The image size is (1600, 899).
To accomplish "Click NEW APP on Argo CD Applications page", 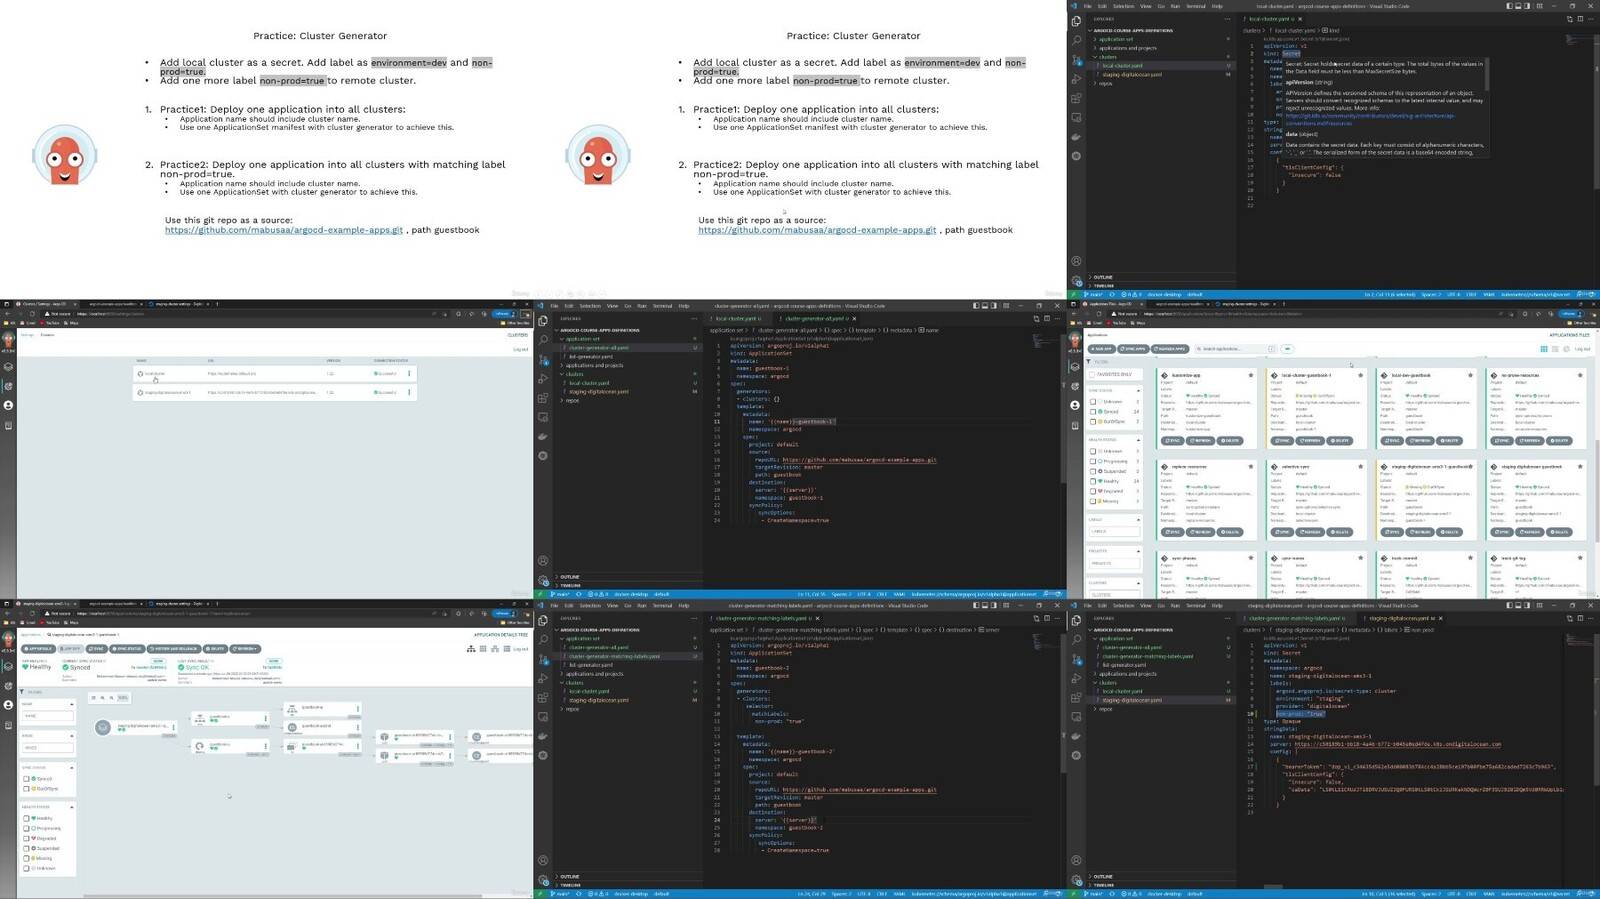I will 1102,349.
